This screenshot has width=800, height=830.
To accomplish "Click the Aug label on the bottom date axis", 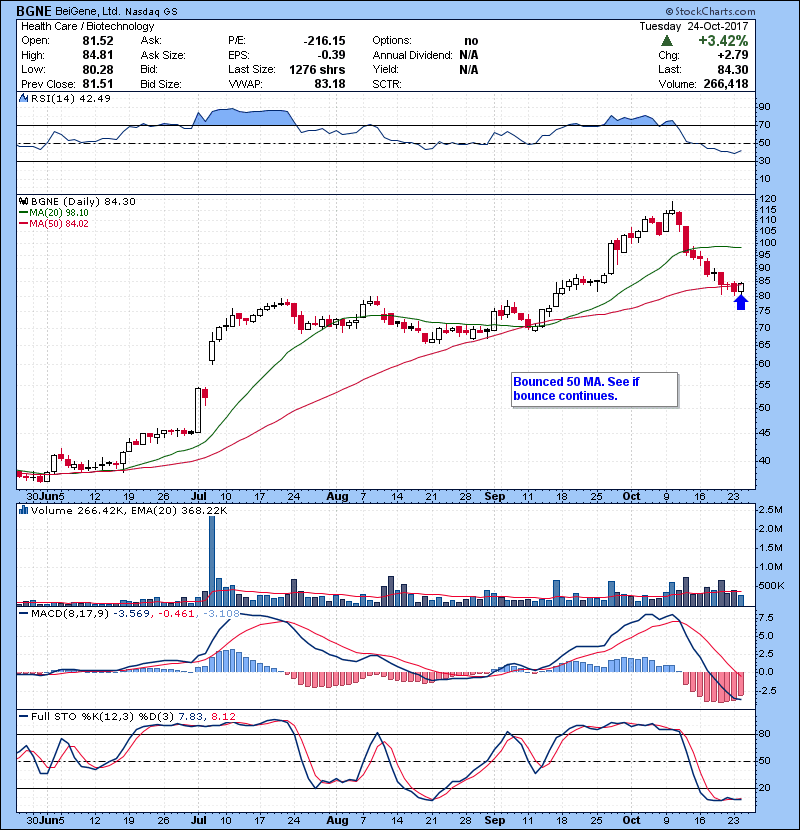I will [x=337, y=820].
